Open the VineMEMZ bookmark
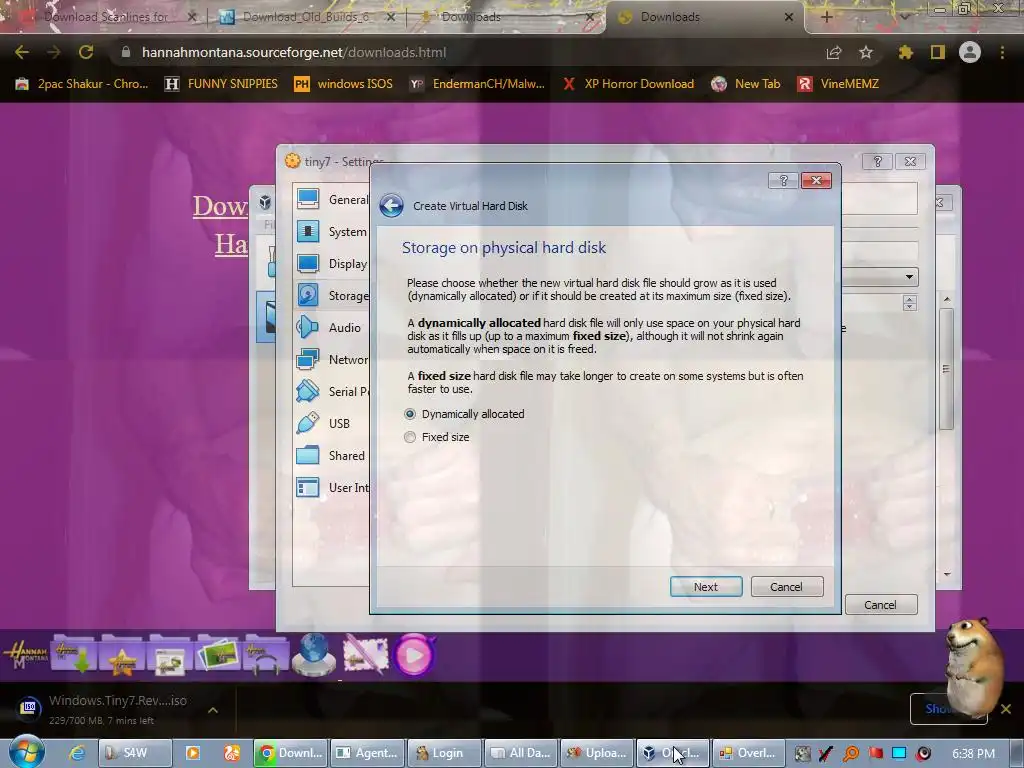This screenshot has height=768, width=1024. (839, 84)
